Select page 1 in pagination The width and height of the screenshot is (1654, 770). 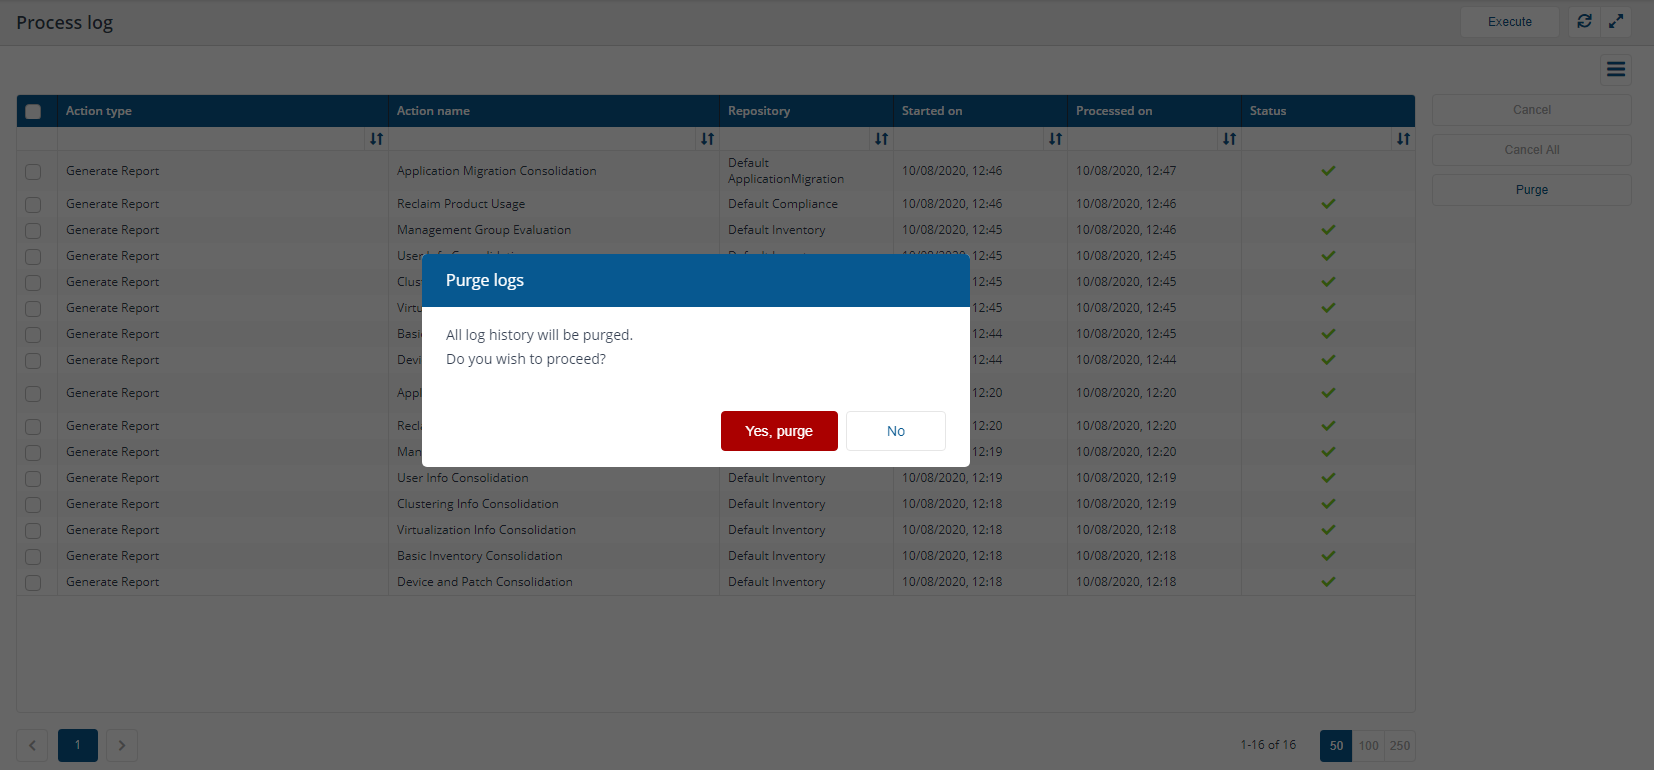tap(78, 745)
